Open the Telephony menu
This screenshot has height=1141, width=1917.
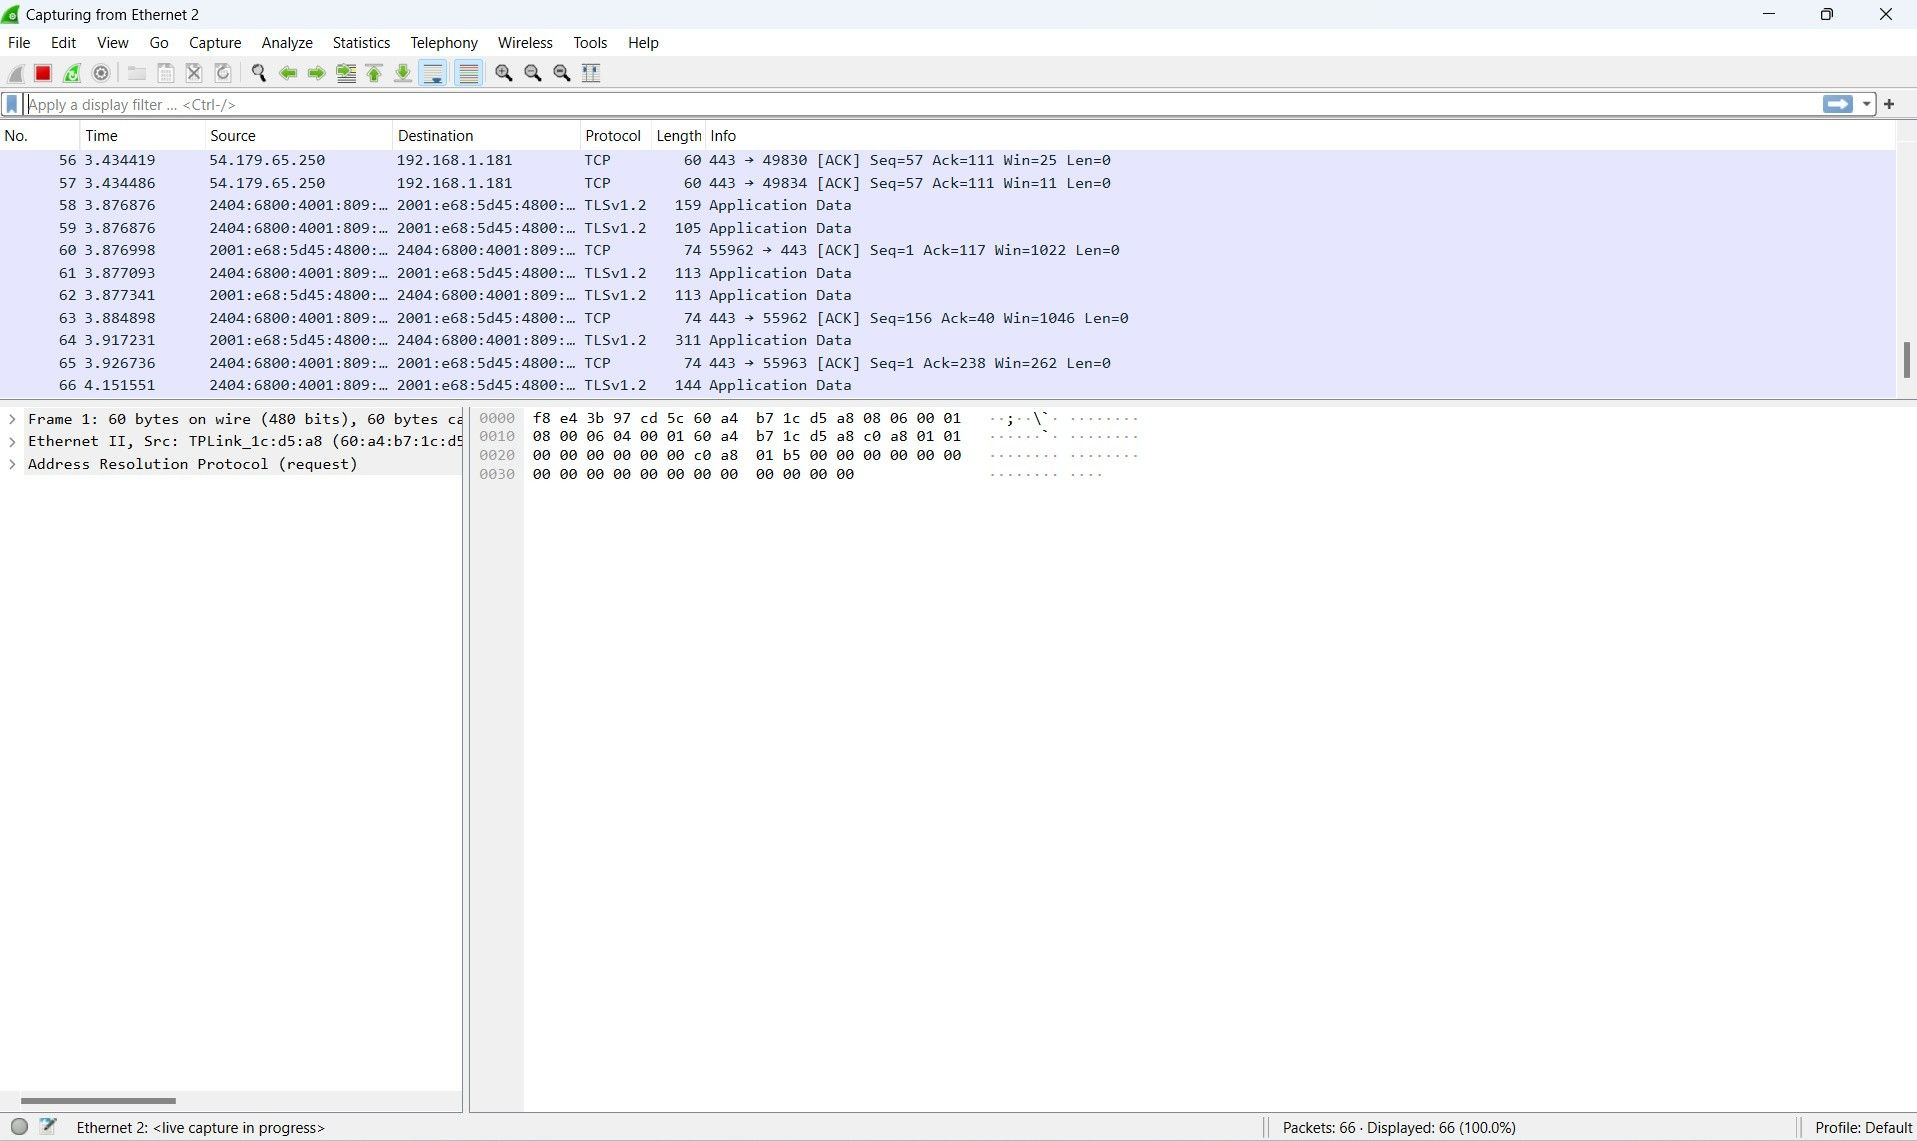click(x=443, y=42)
